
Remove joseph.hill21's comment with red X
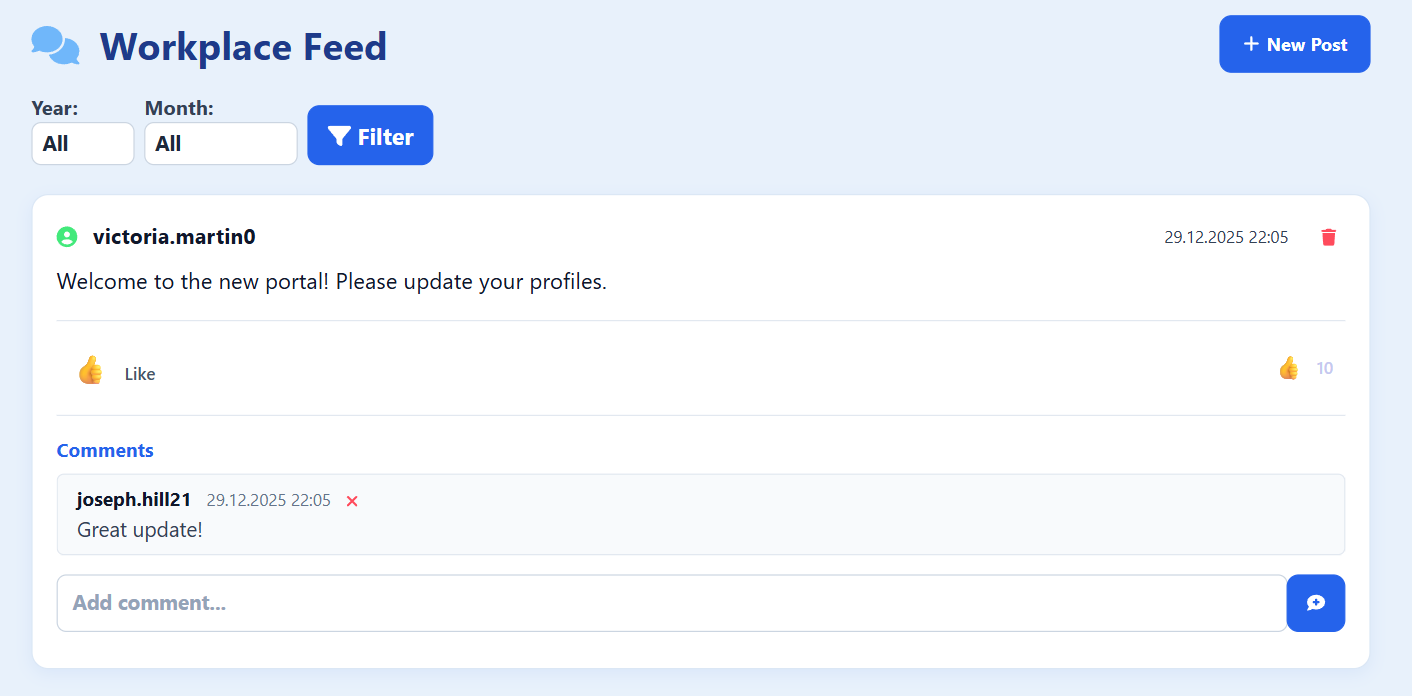pyautogui.click(x=352, y=501)
